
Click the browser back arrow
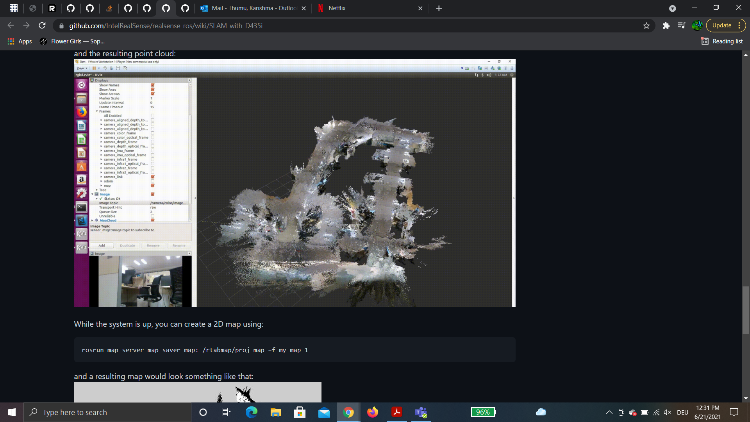coord(11,25)
